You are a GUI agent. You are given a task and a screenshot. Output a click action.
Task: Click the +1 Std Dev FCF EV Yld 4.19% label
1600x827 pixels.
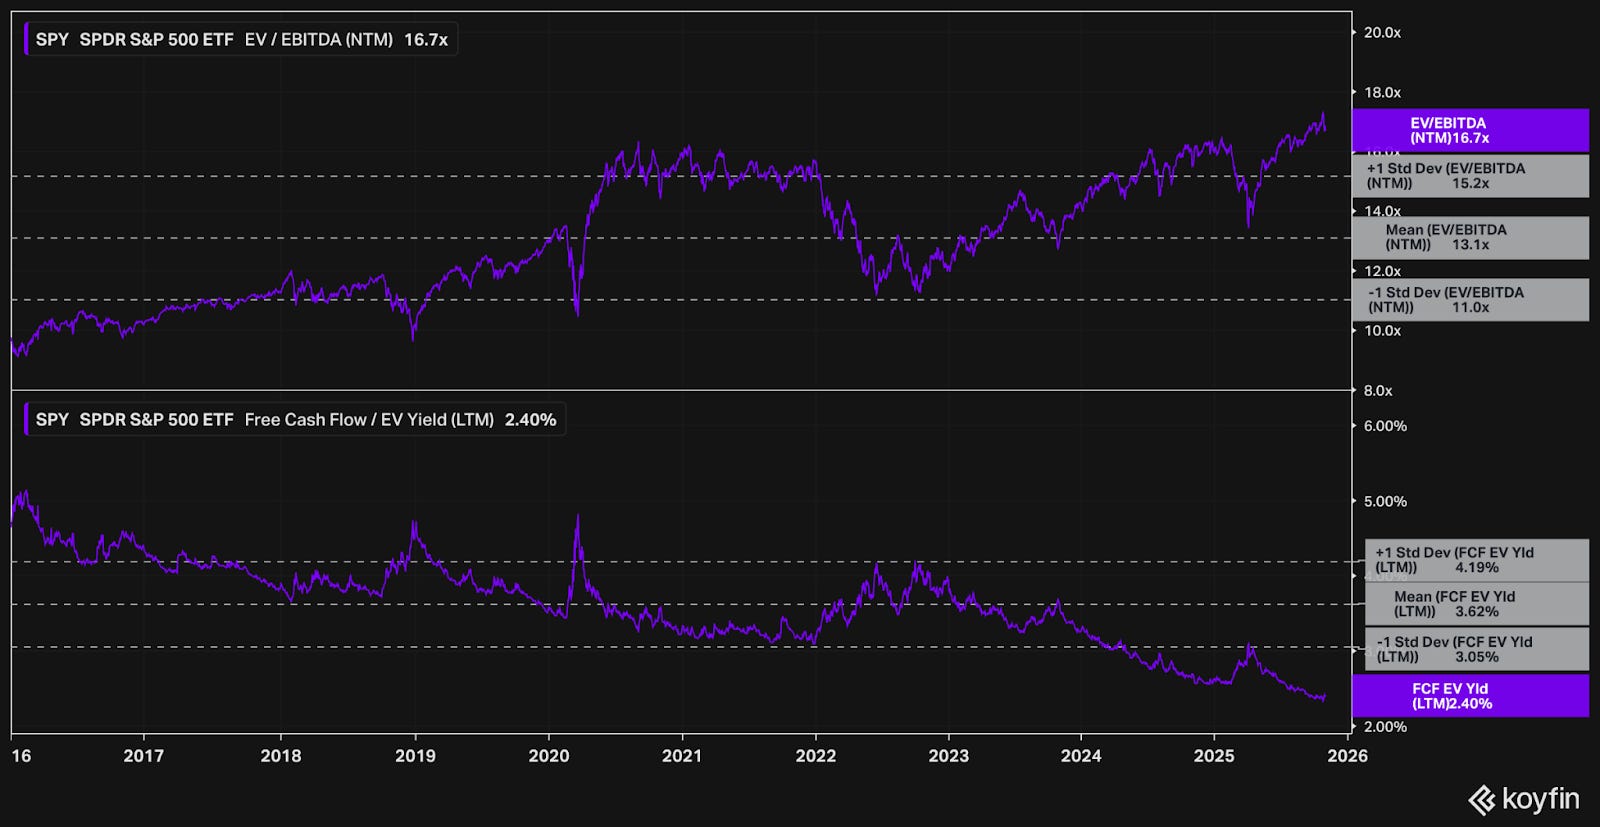(x=1476, y=560)
